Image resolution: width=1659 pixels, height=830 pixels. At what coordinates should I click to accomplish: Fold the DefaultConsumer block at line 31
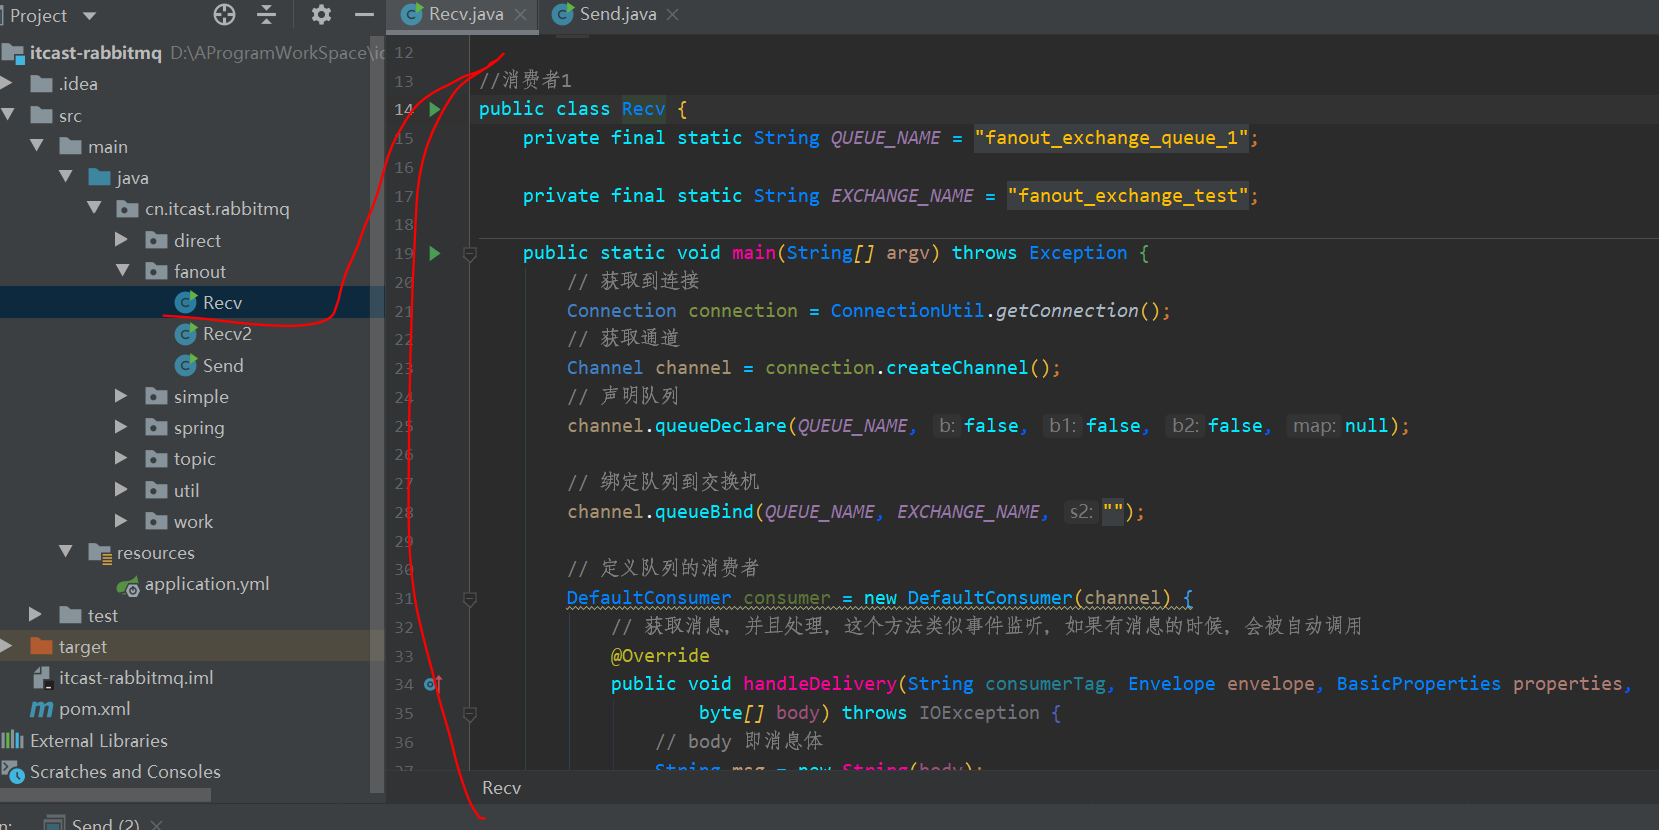(x=469, y=599)
